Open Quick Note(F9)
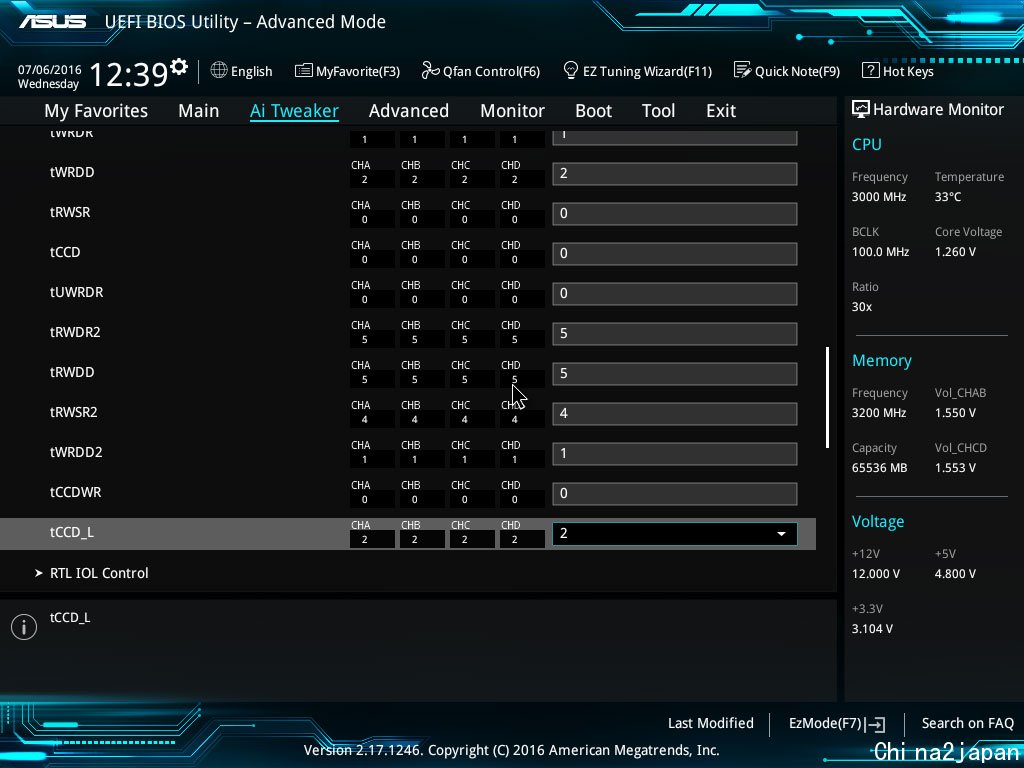Viewport: 1024px width, 768px height. coord(797,71)
